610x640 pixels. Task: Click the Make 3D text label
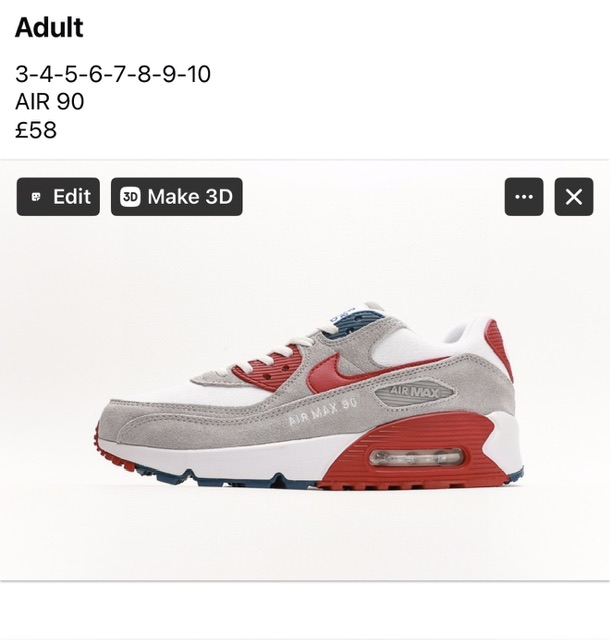190,197
